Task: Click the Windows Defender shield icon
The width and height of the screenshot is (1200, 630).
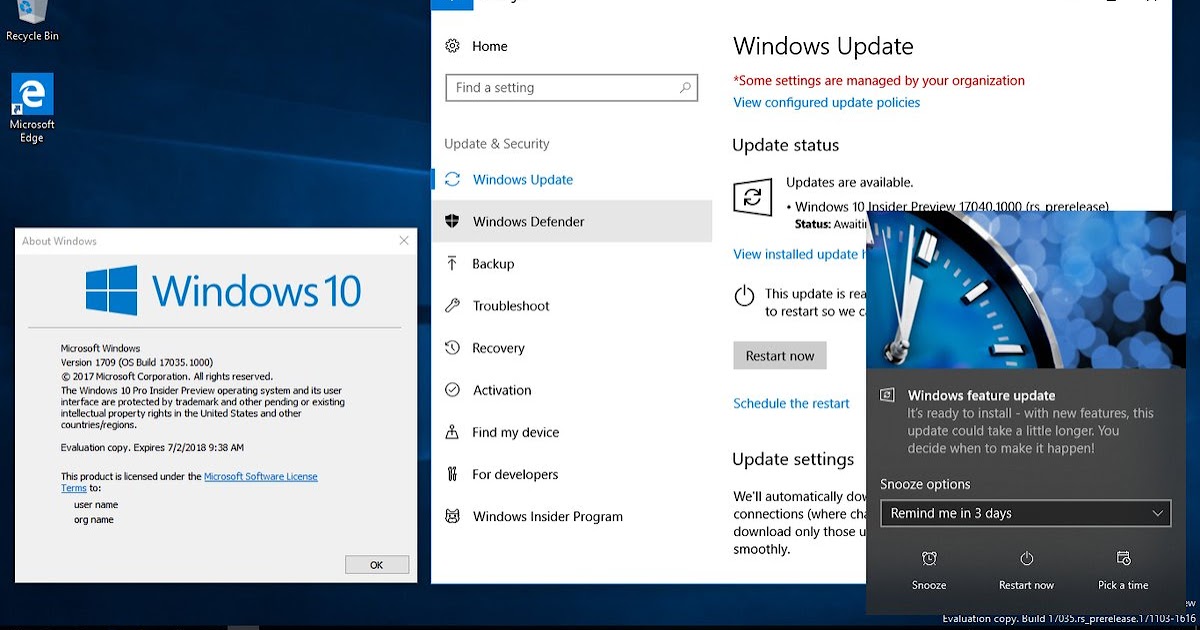Action: pyautogui.click(x=453, y=222)
